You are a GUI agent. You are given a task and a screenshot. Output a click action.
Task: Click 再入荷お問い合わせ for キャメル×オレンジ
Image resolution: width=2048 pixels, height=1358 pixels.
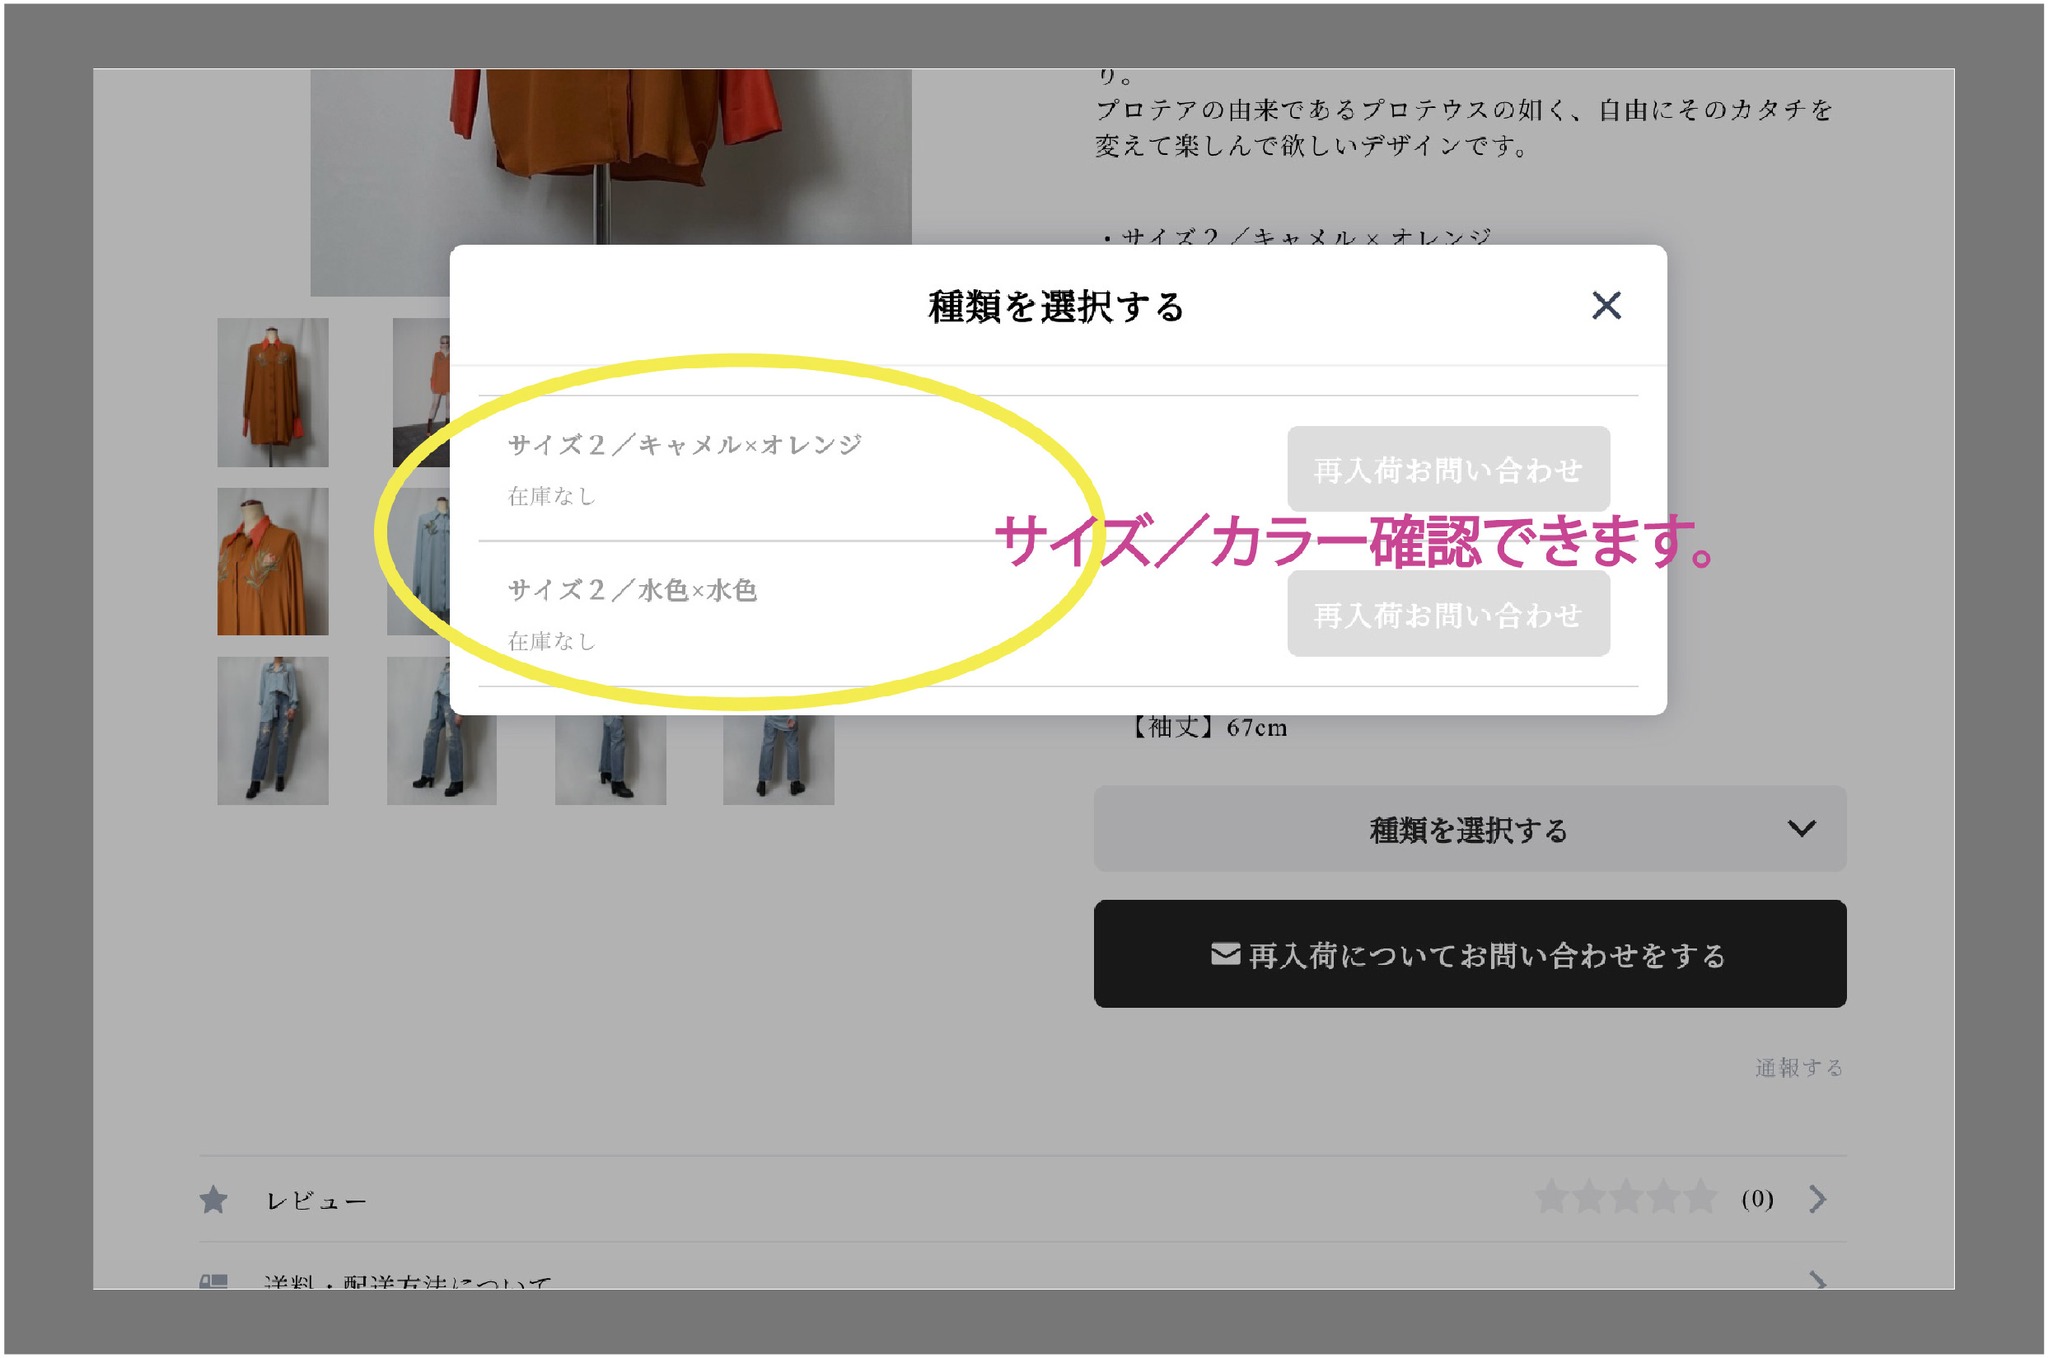pyautogui.click(x=1448, y=469)
